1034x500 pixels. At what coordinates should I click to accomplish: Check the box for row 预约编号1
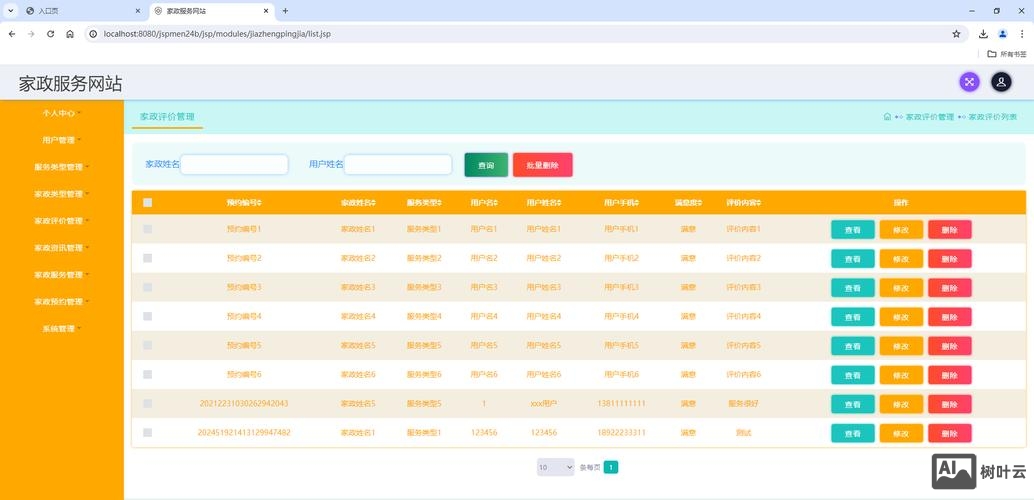click(148, 229)
